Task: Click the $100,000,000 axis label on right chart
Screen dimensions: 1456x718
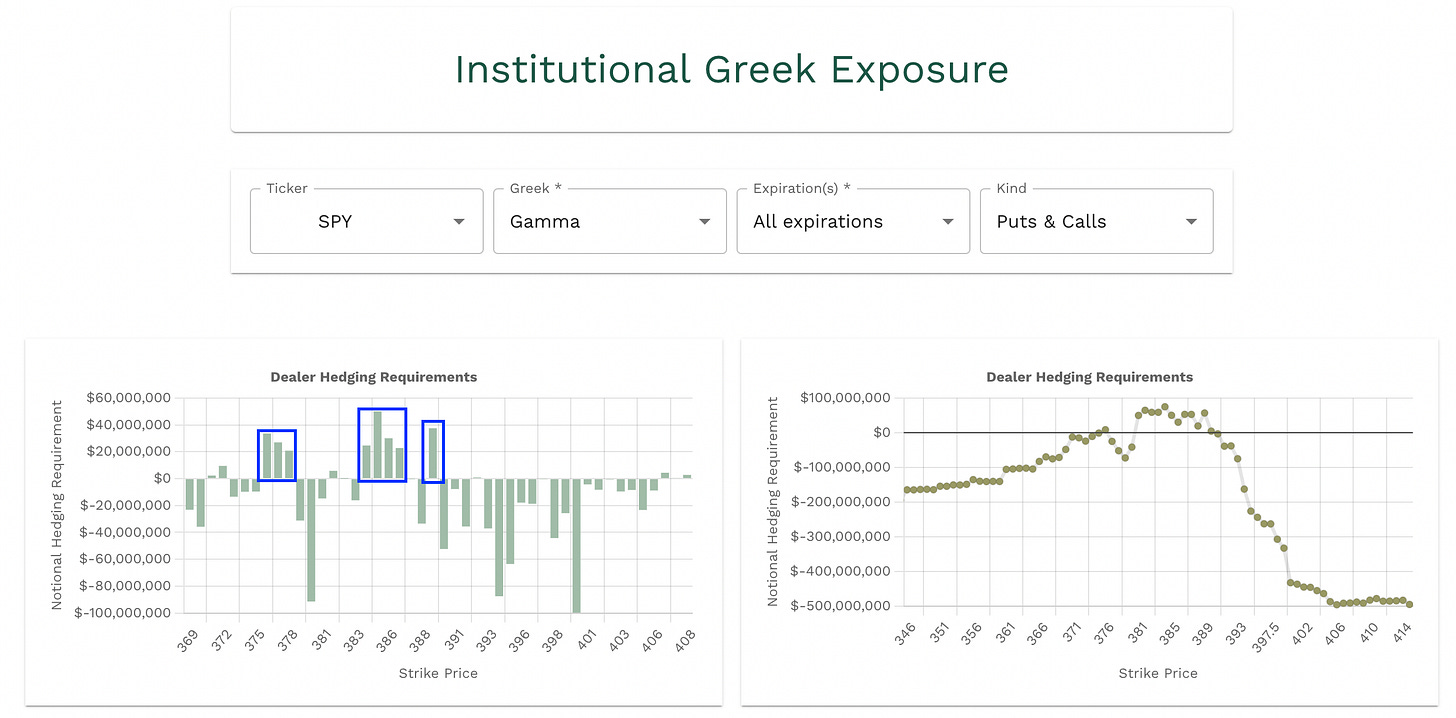Action: click(843, 398)
